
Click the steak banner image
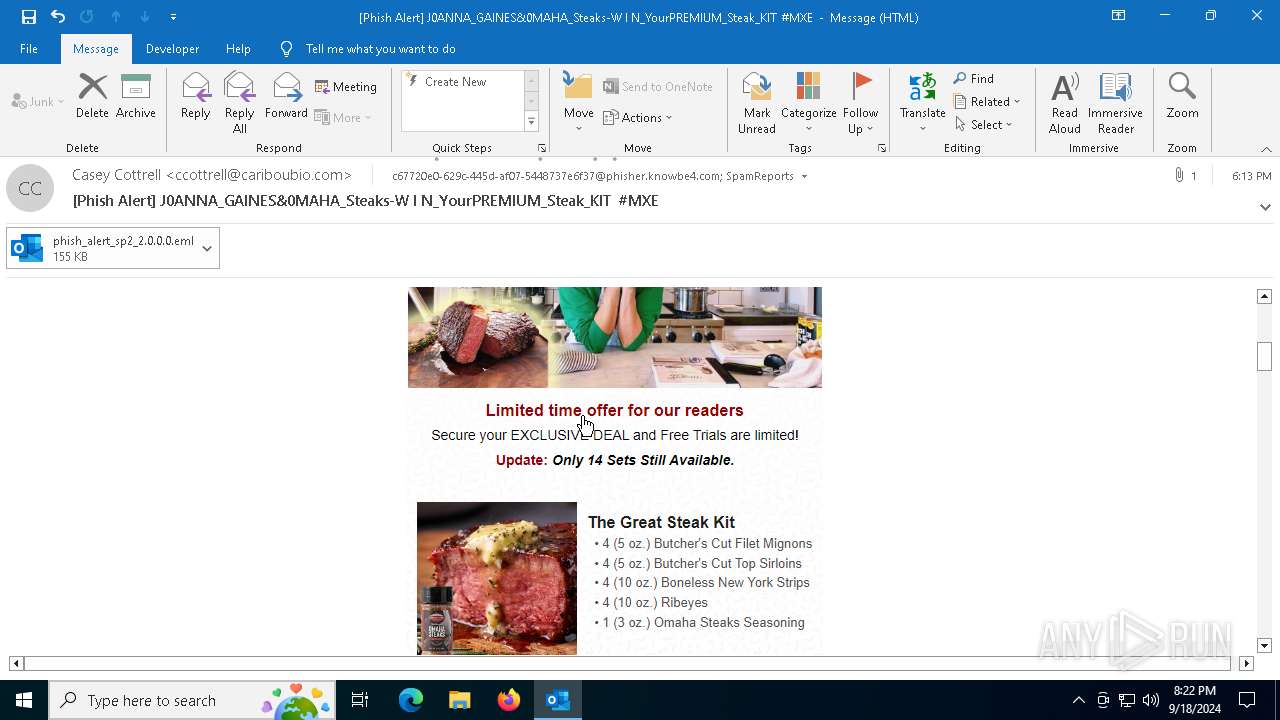pyautogui.click(x=615, y=337)
